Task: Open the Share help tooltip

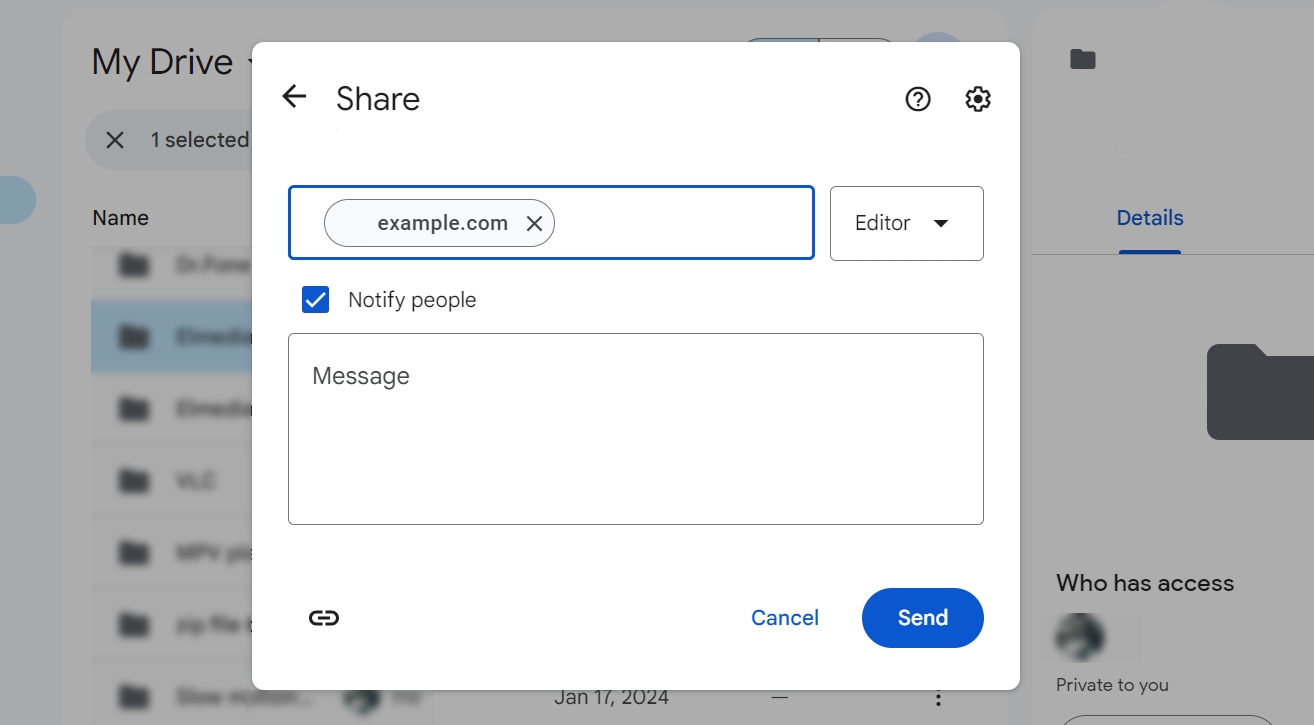Action: (x=917, y=99)
